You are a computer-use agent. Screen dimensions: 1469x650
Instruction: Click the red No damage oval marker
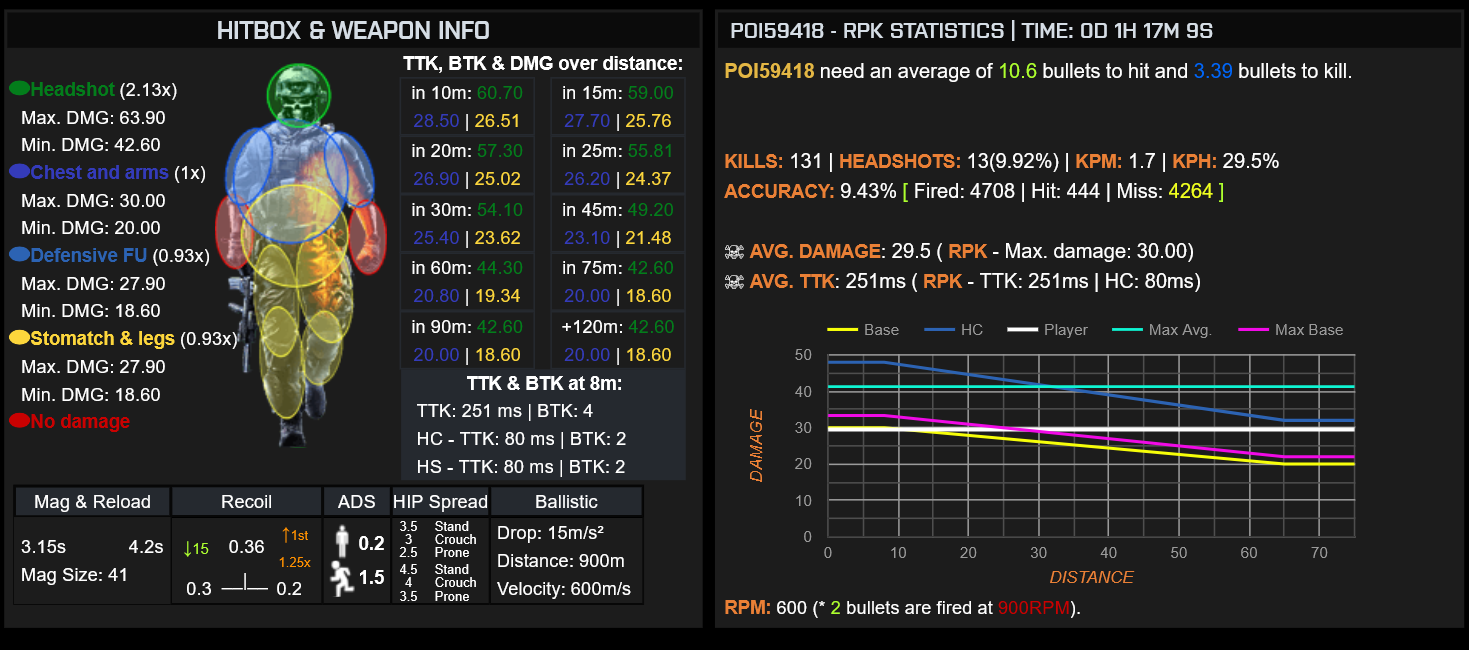[19, 421]
